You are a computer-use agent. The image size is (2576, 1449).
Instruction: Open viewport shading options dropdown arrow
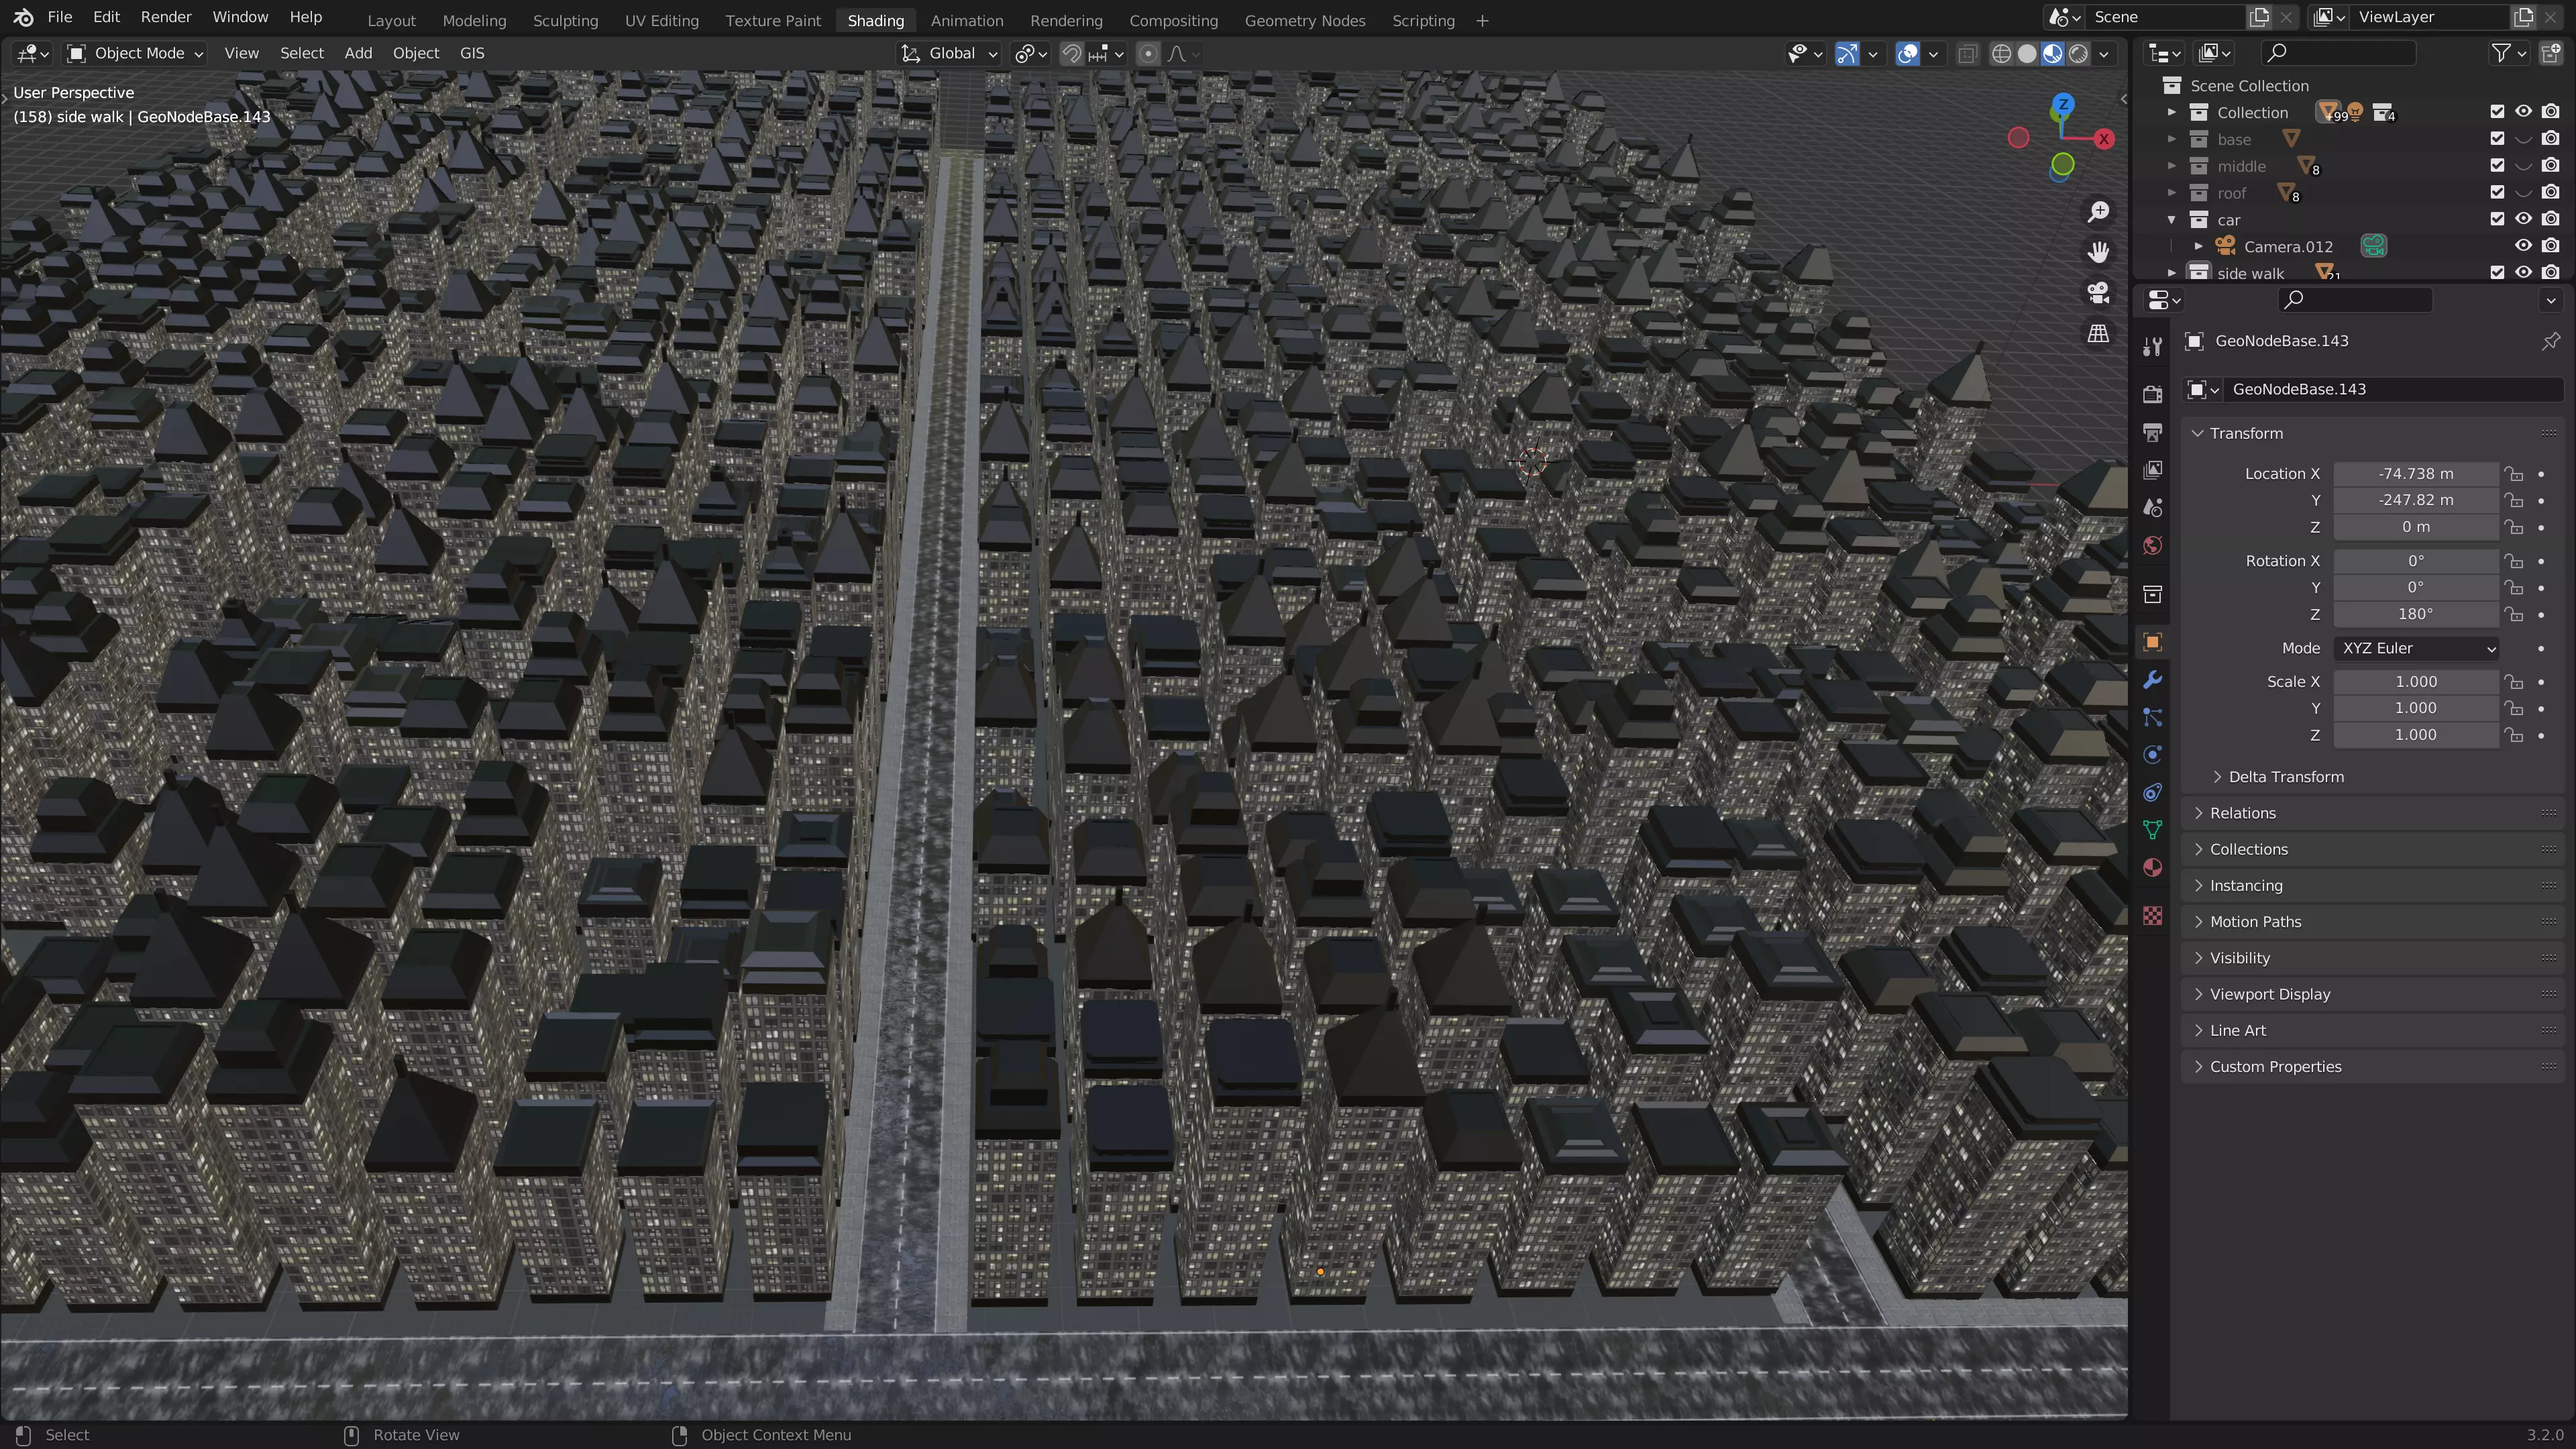coord(2104,54)
